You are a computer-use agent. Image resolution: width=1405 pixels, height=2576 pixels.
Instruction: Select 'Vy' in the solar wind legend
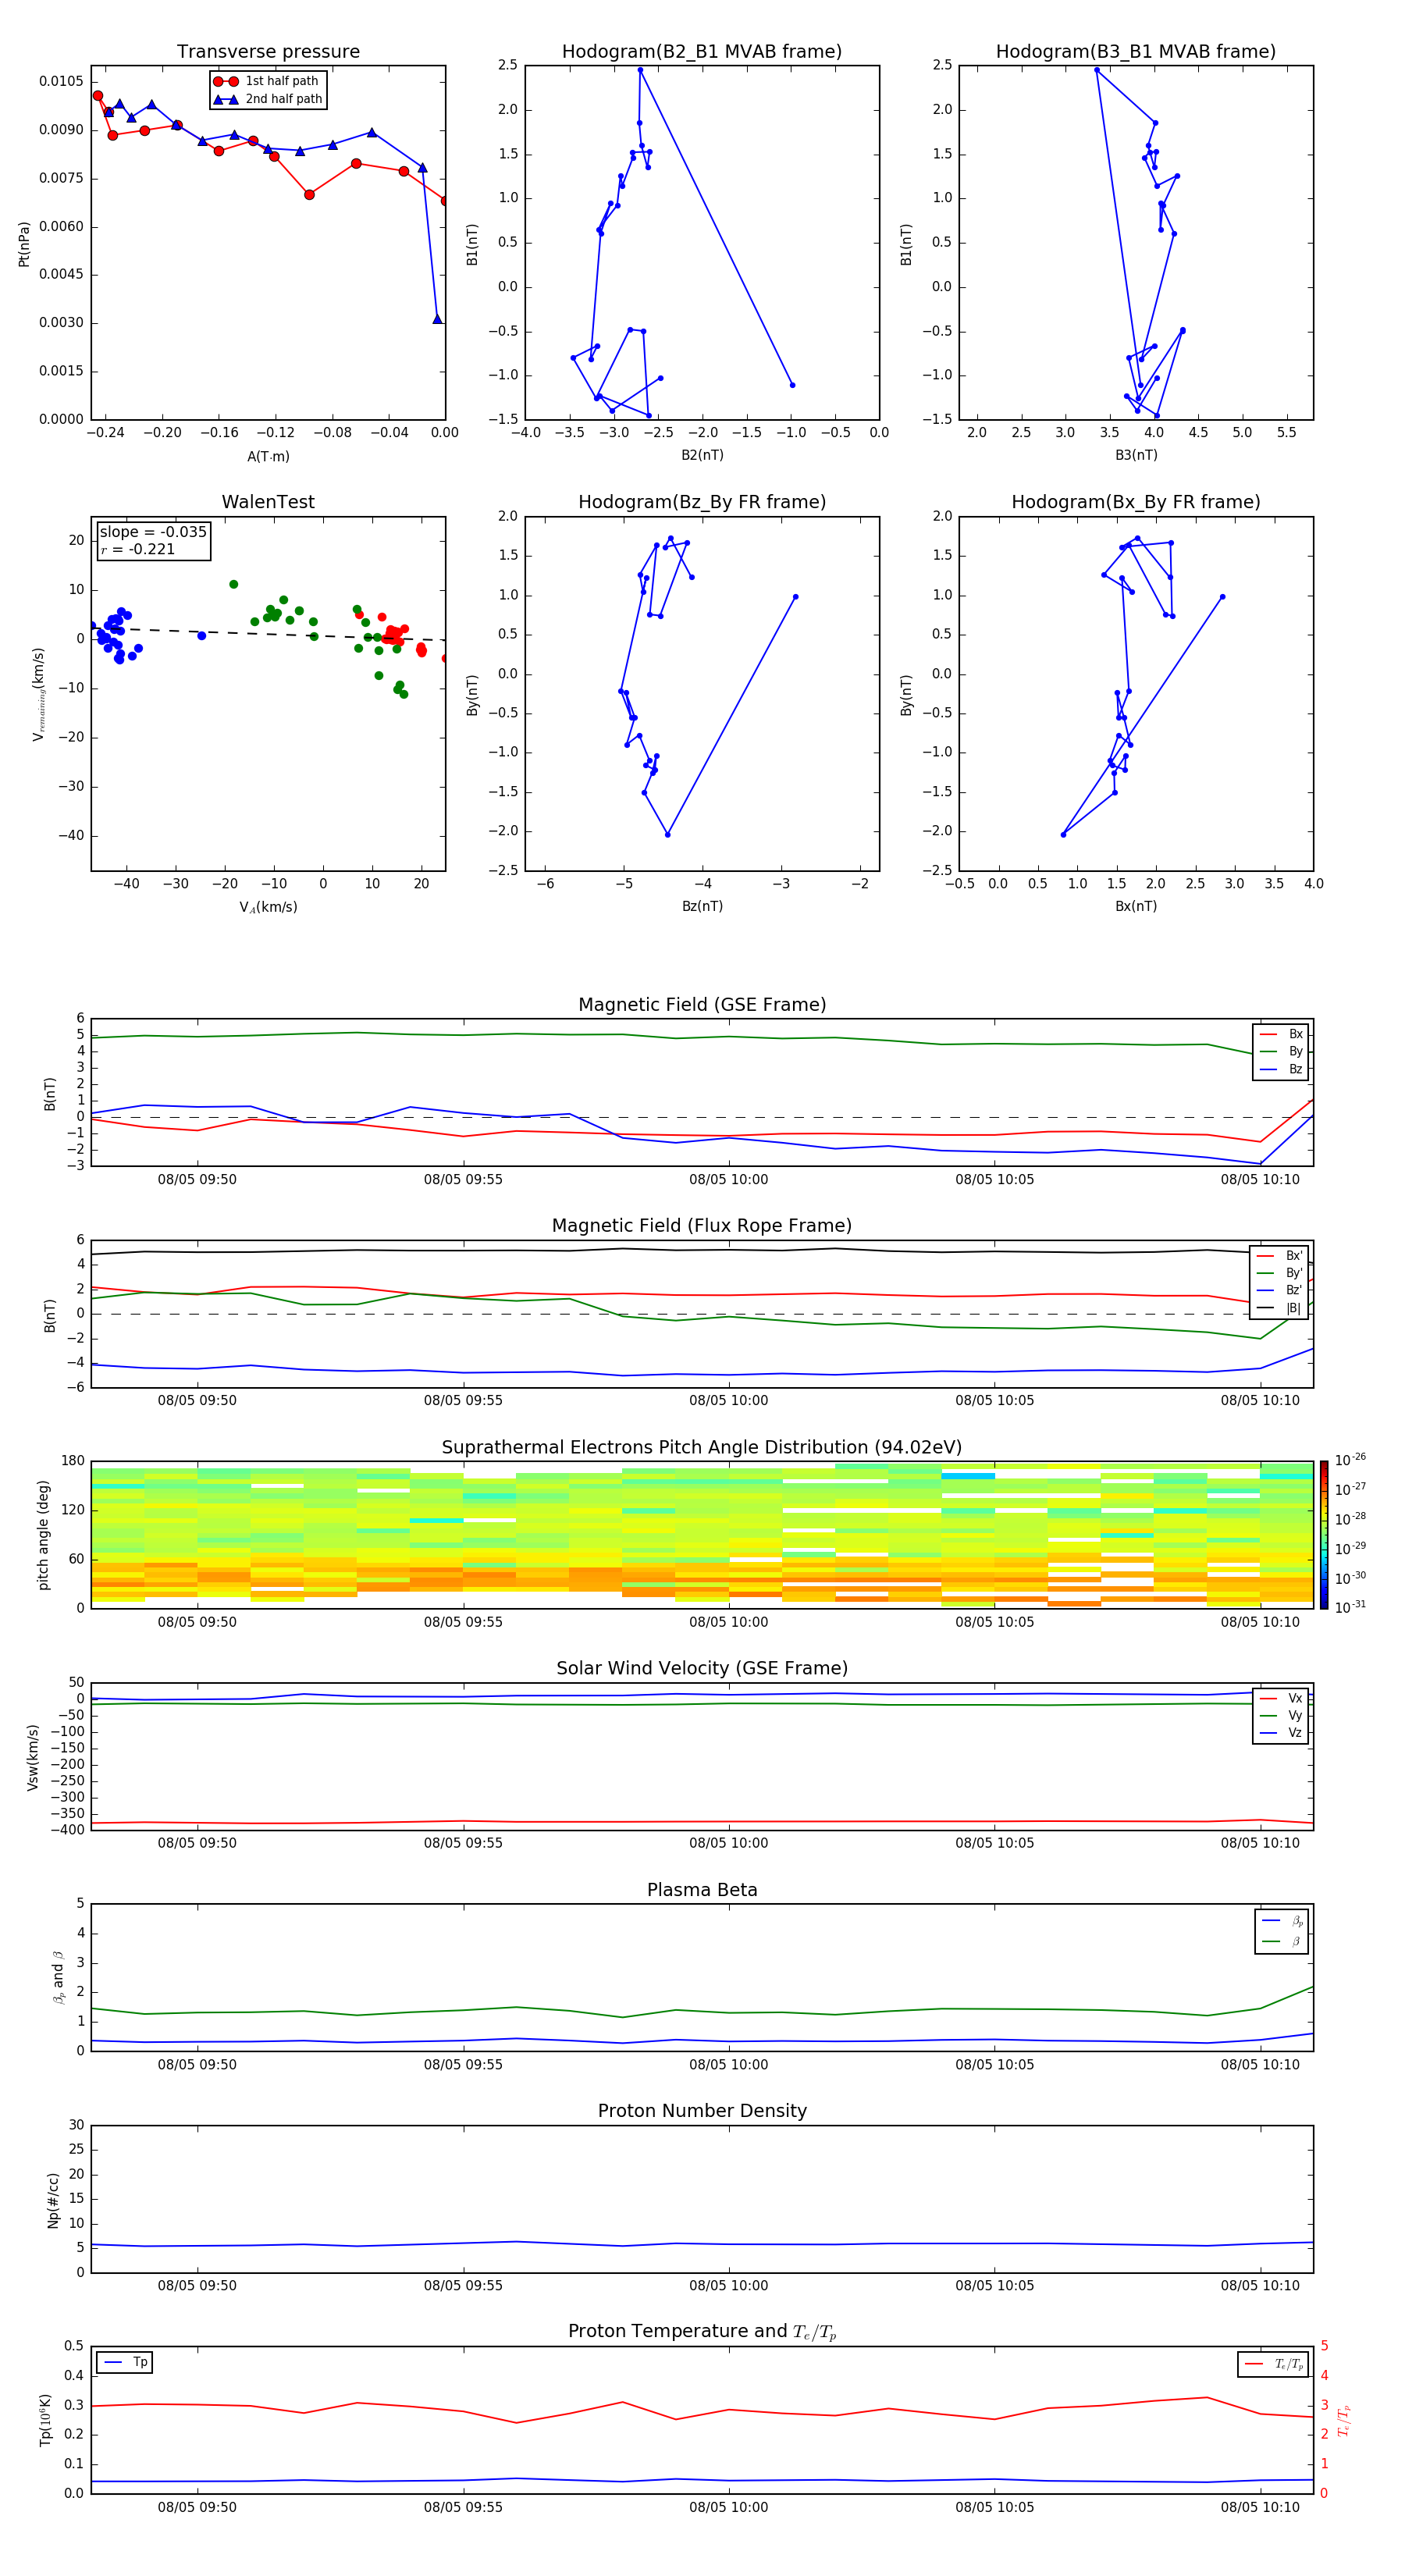point(1281,1716)
